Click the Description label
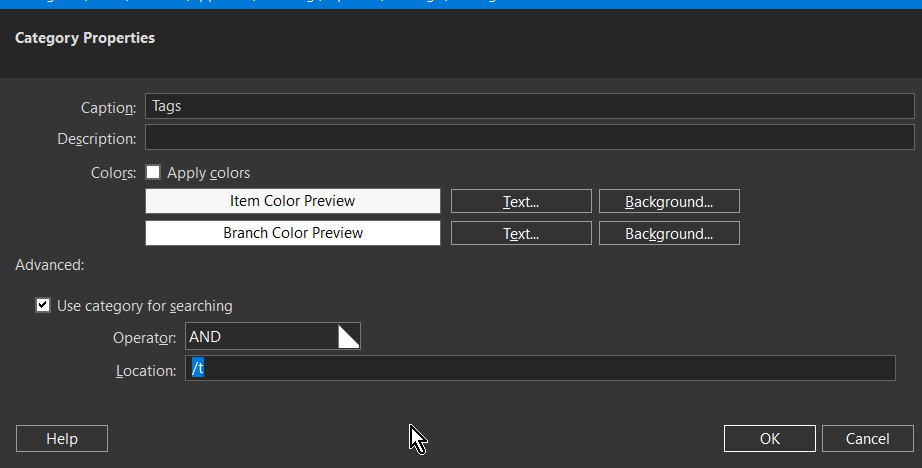Screen dimensions: 922x468 (x=96, y=139)
